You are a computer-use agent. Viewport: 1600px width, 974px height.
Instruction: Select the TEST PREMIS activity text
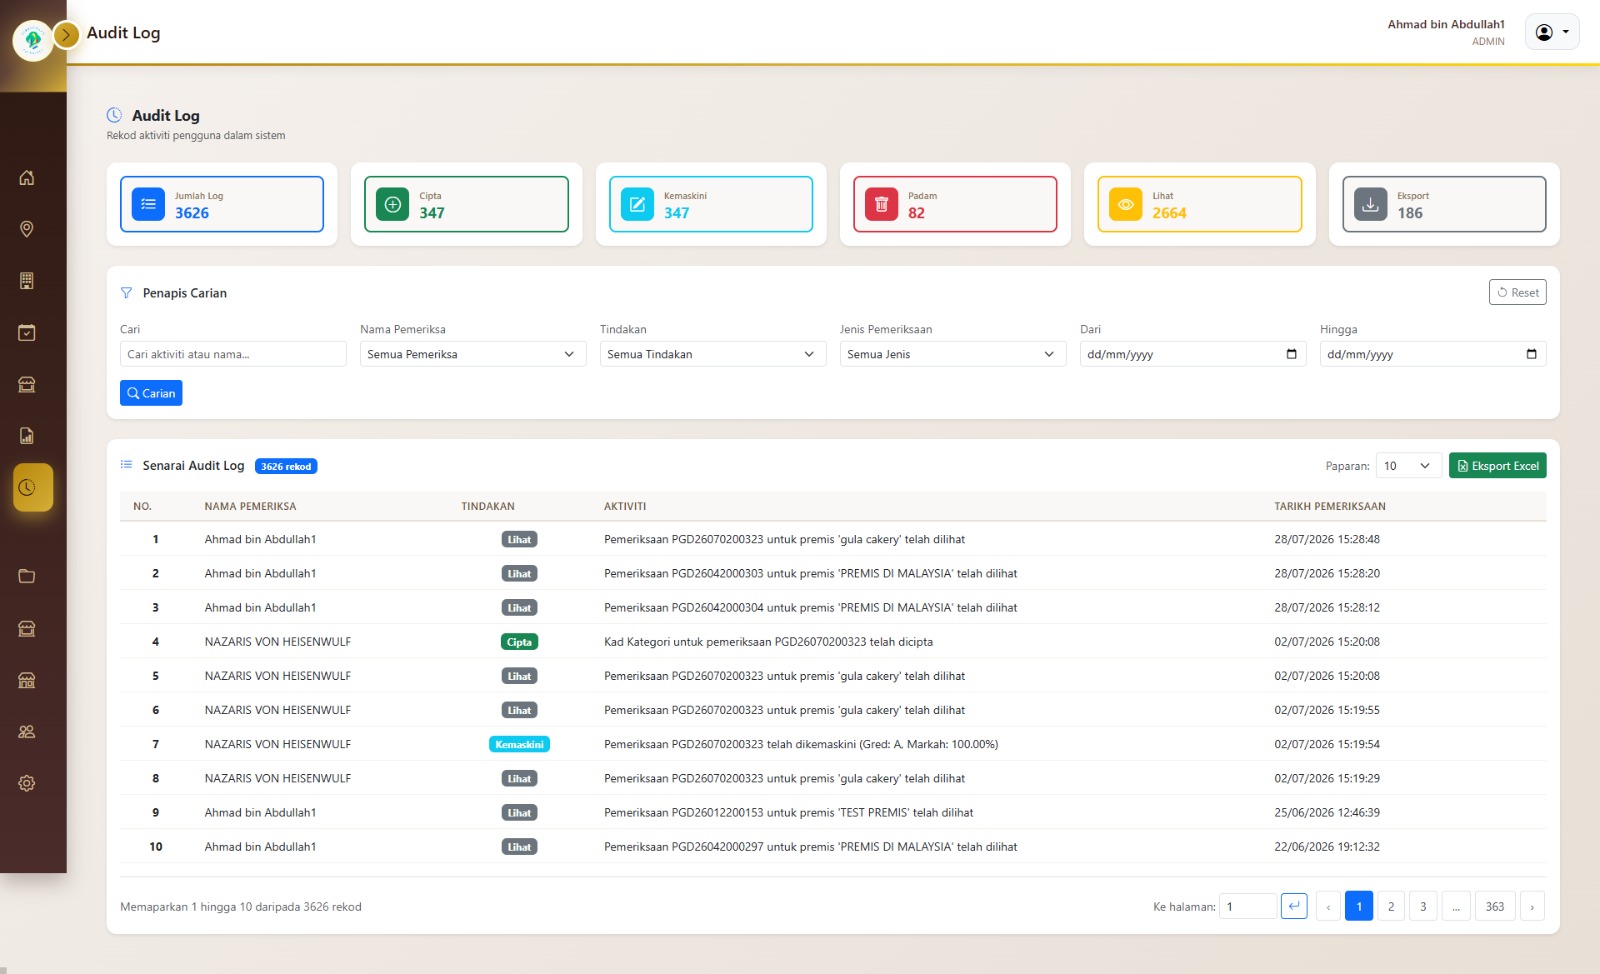click(x=788, y=812)
